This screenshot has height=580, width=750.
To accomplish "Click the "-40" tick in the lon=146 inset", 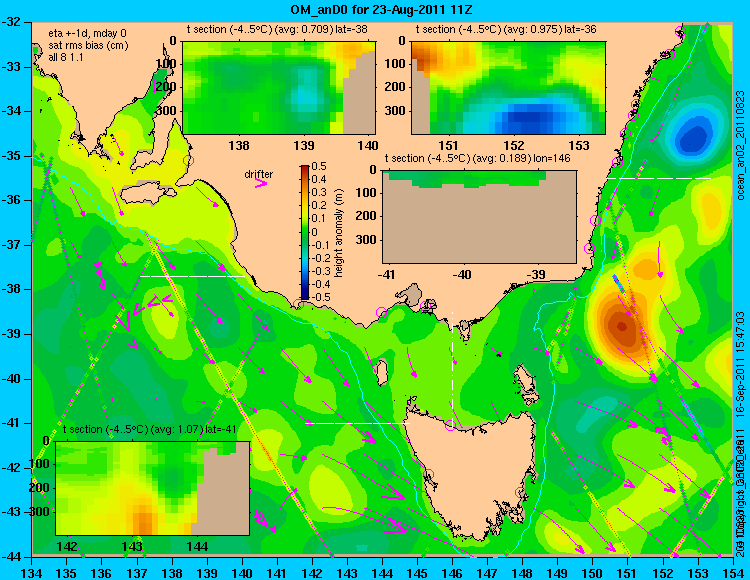I will pos(462,274).
